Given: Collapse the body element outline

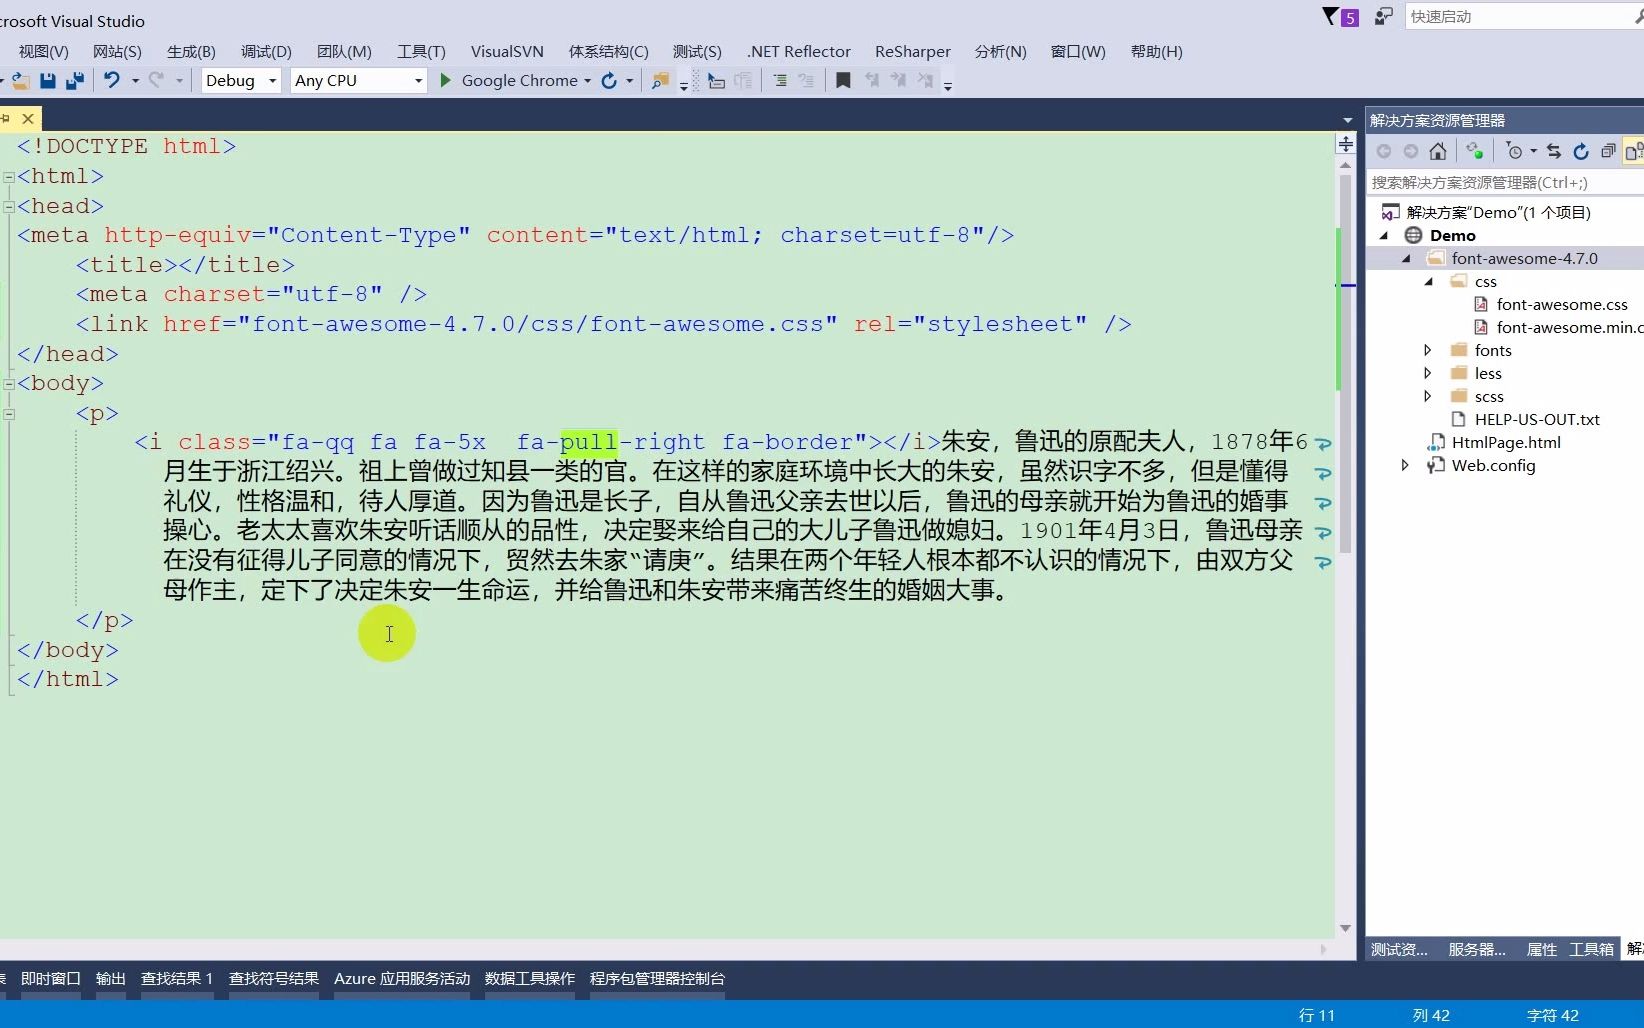Looking at the screenshot, I should 9,384.
